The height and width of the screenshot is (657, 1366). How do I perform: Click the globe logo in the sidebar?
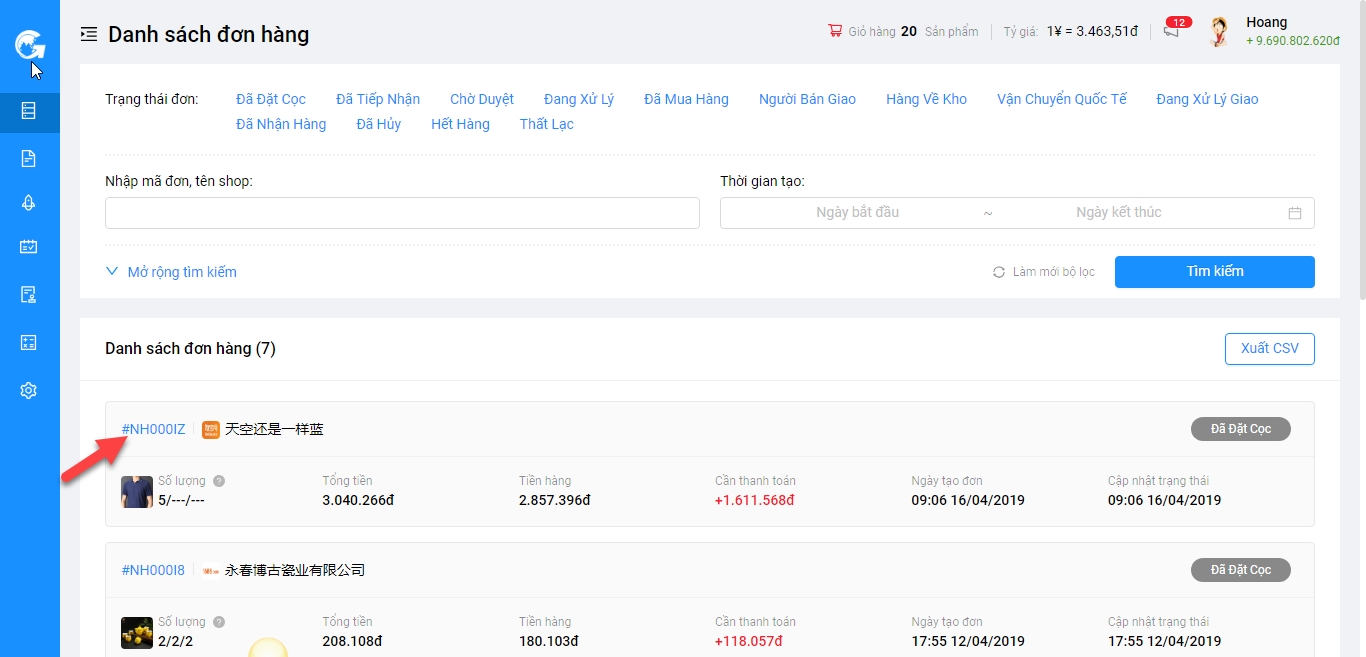tap(29, 45)
